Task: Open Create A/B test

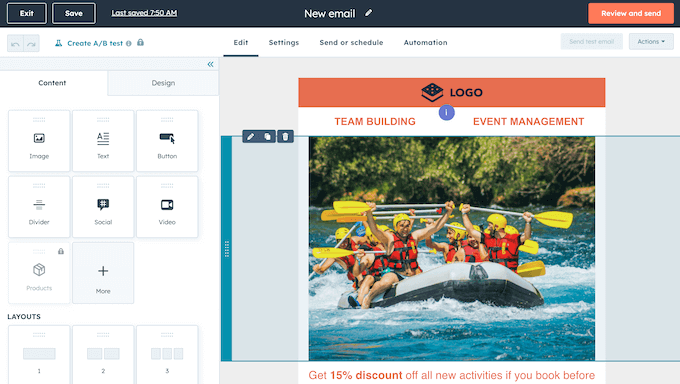Action: (x=95, y=43)
